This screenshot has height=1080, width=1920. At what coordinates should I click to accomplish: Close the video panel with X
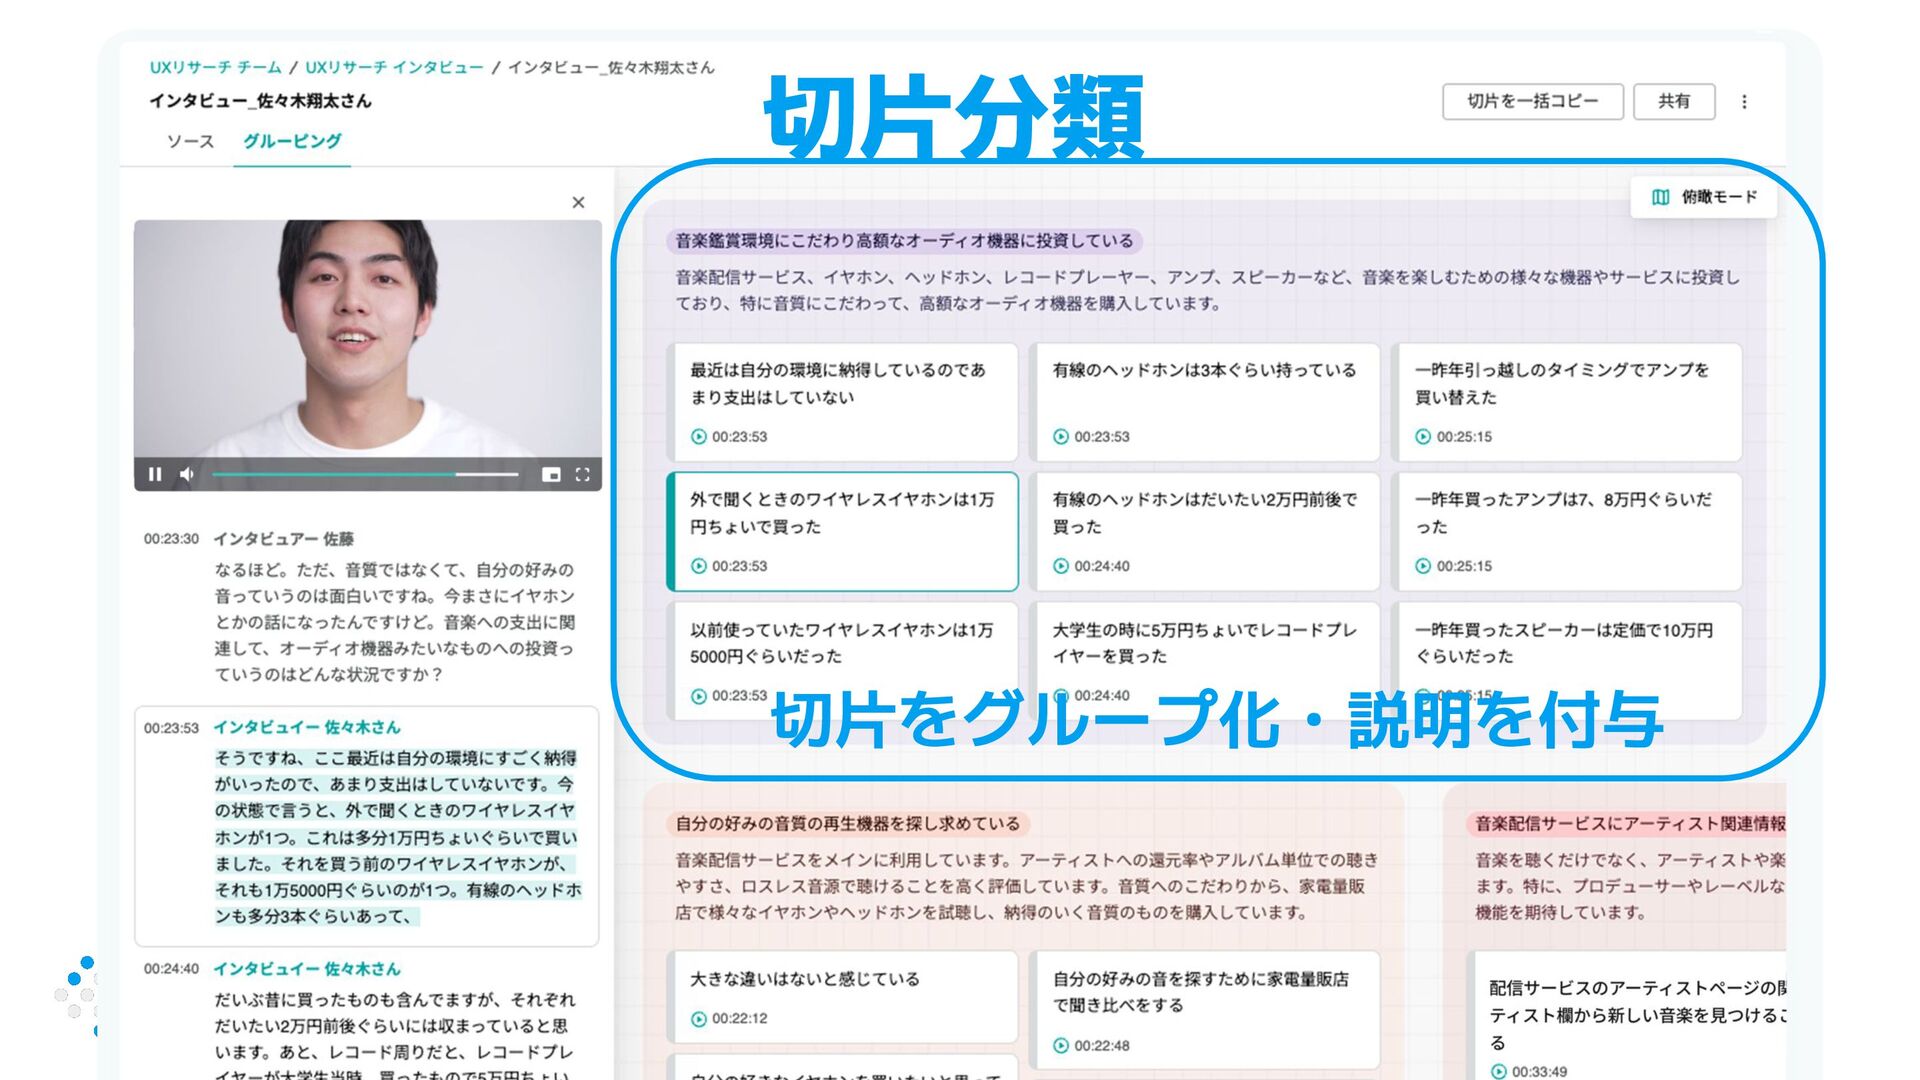(x=578, y=203)
